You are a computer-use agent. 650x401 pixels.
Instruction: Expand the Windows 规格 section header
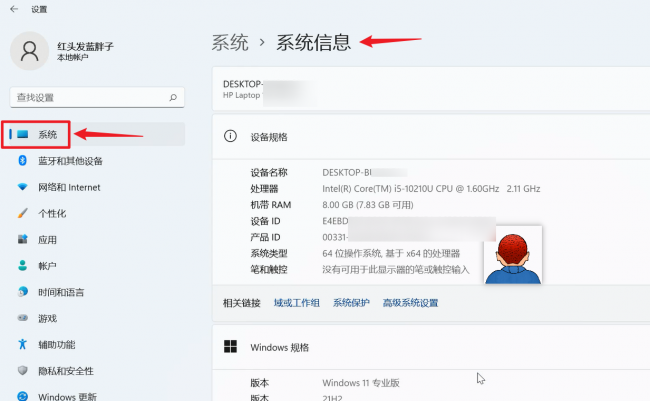(431, 347)
